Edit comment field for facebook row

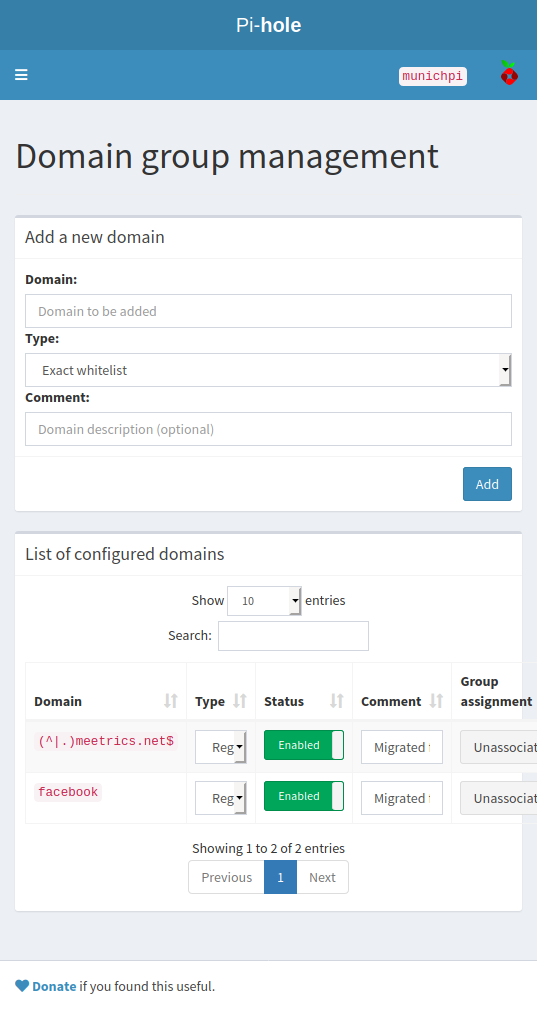pos(402,798)
